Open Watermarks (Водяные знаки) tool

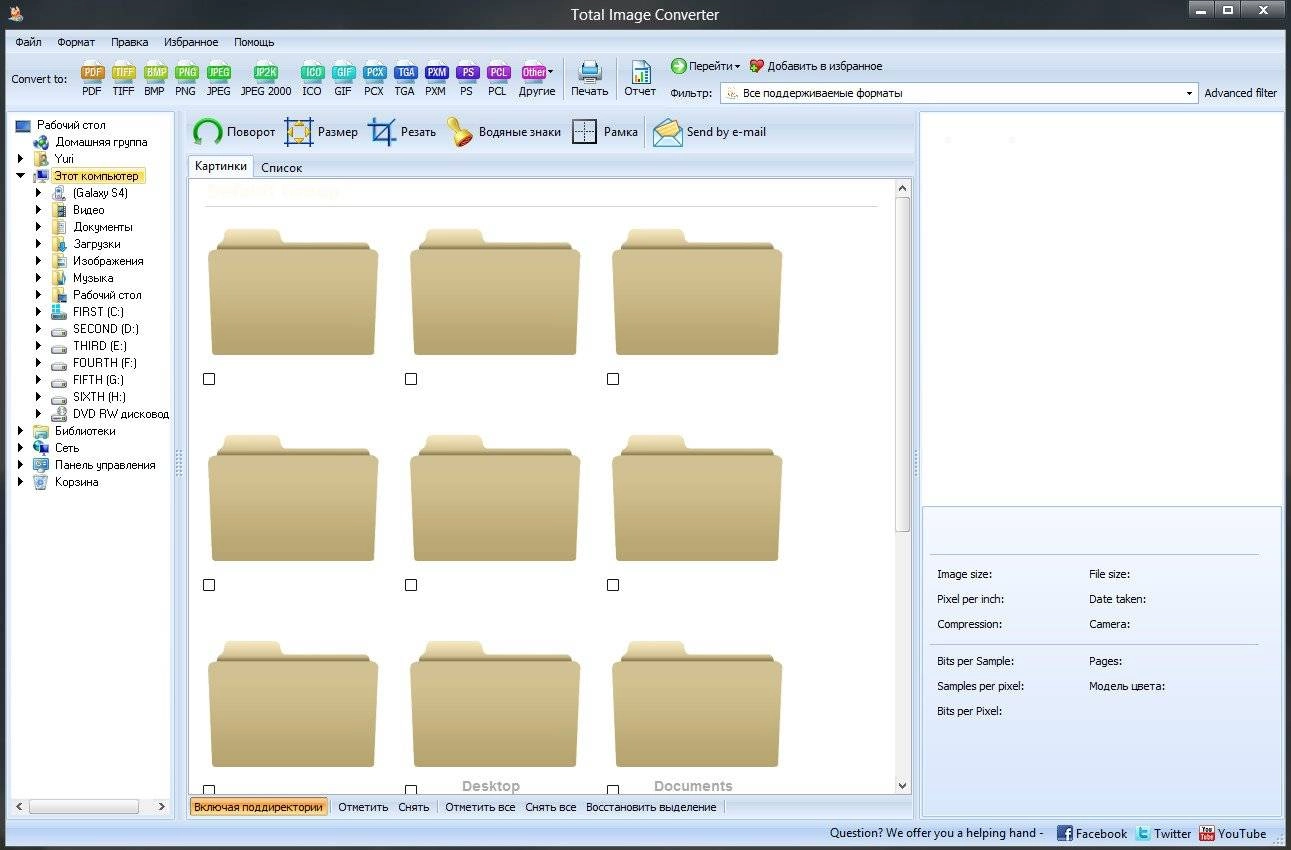tap(504, 132)
